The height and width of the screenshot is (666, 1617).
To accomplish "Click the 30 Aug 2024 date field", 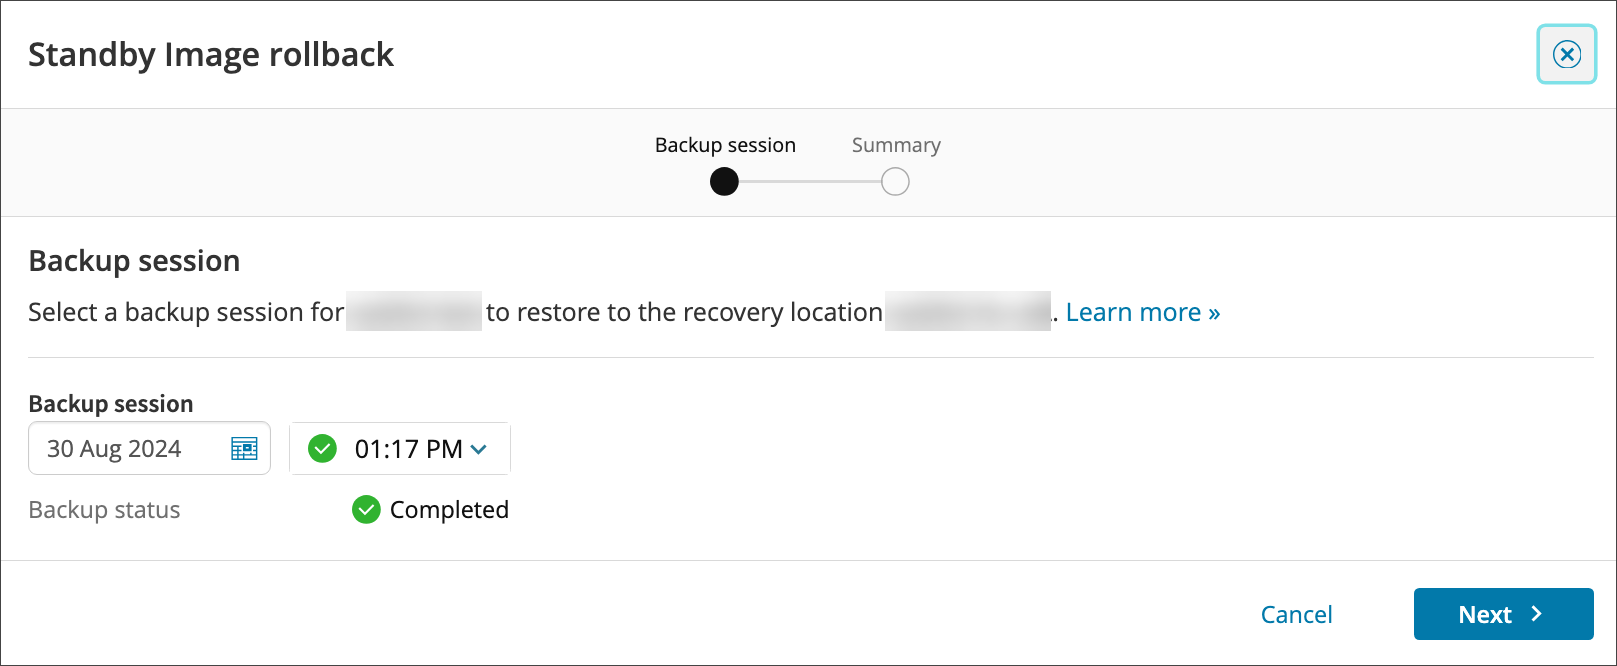I will pos(130,448).
